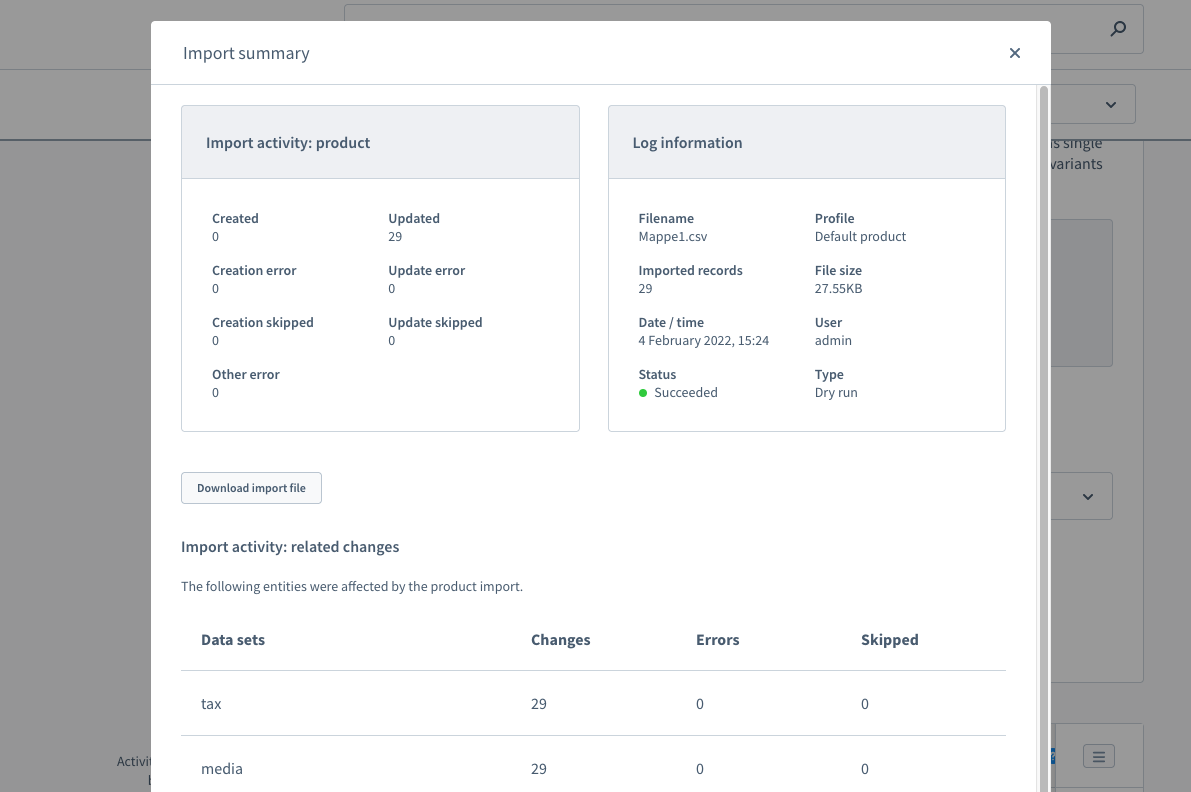Click the green Succeeded status dot
The height and width of the screenshot is (792, 1191).
click(x=643, y=393)
